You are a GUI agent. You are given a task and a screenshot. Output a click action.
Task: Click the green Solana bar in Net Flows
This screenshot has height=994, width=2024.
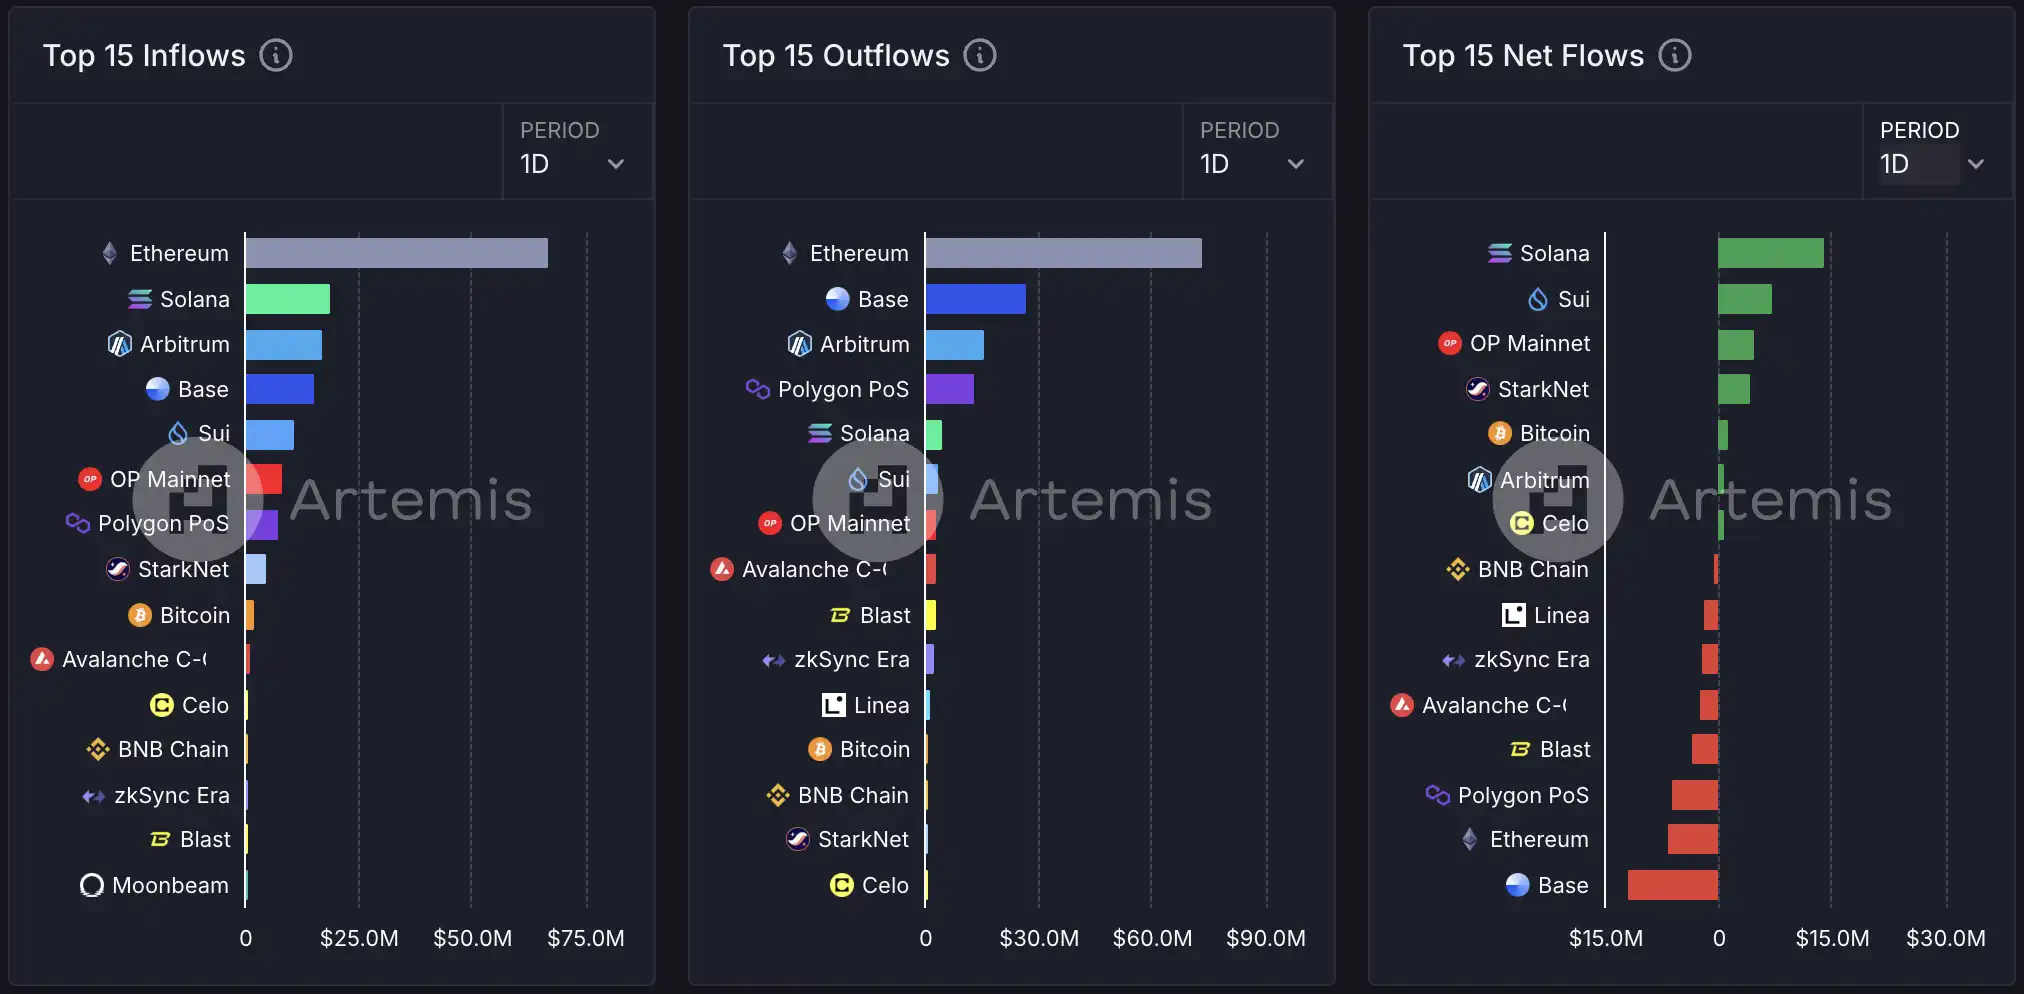[1770, 253]
